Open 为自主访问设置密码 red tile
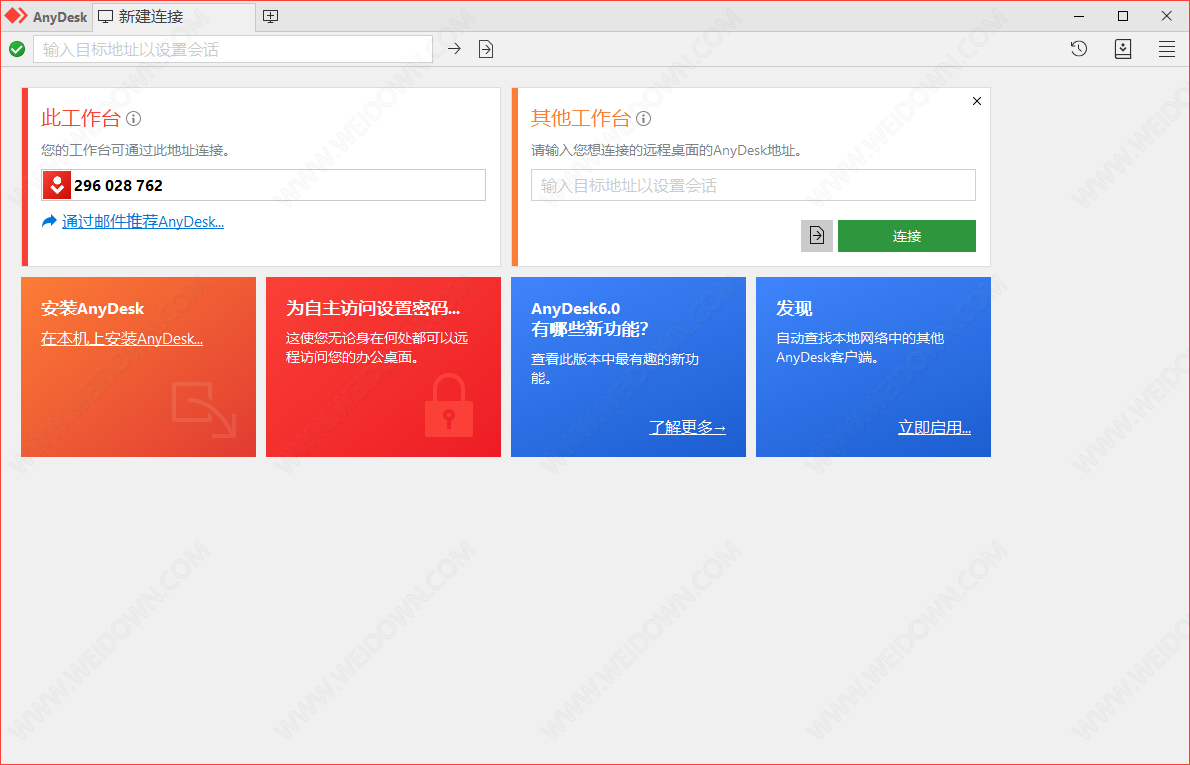The width and height of the screenshot is (1190, 765). coord(383,367)
